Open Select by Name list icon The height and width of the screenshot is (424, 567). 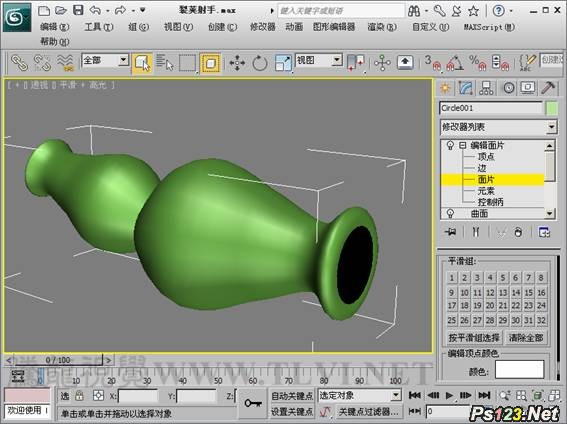pyautogui.click(x=165, y=63)
